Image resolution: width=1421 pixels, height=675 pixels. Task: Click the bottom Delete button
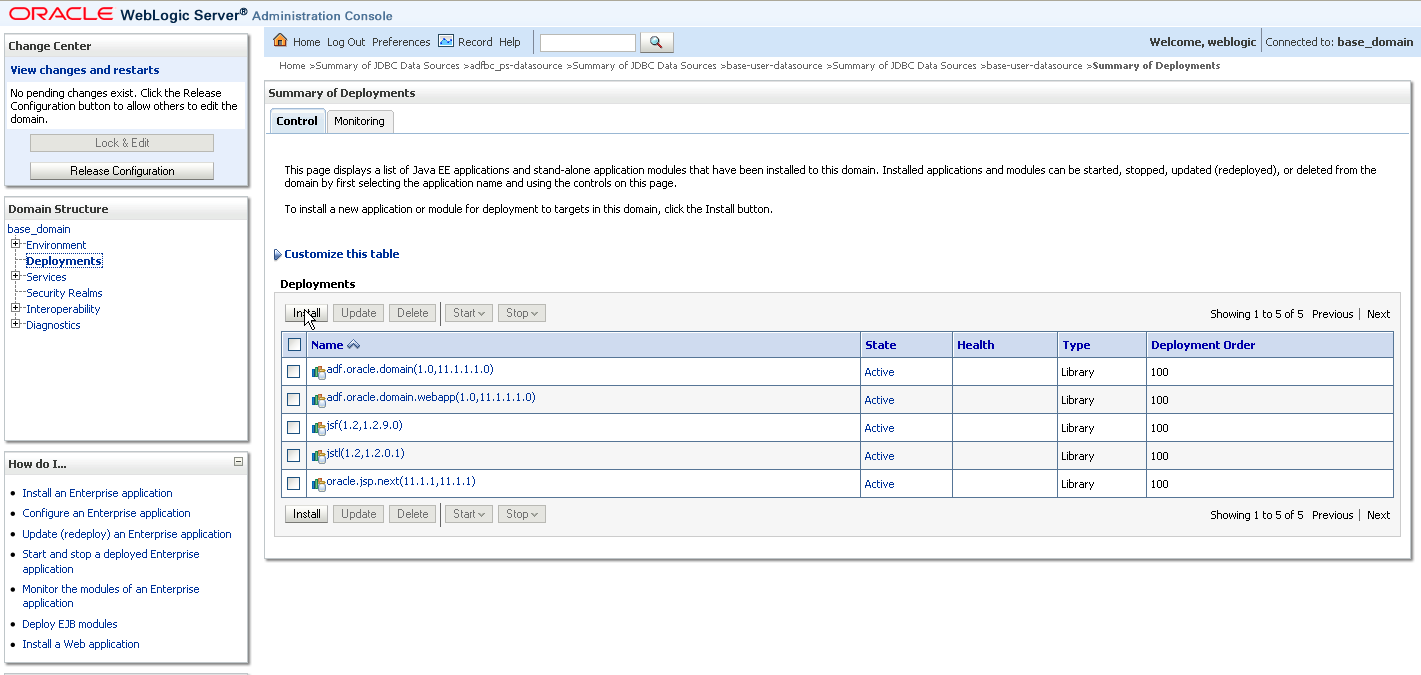(413, 514)
